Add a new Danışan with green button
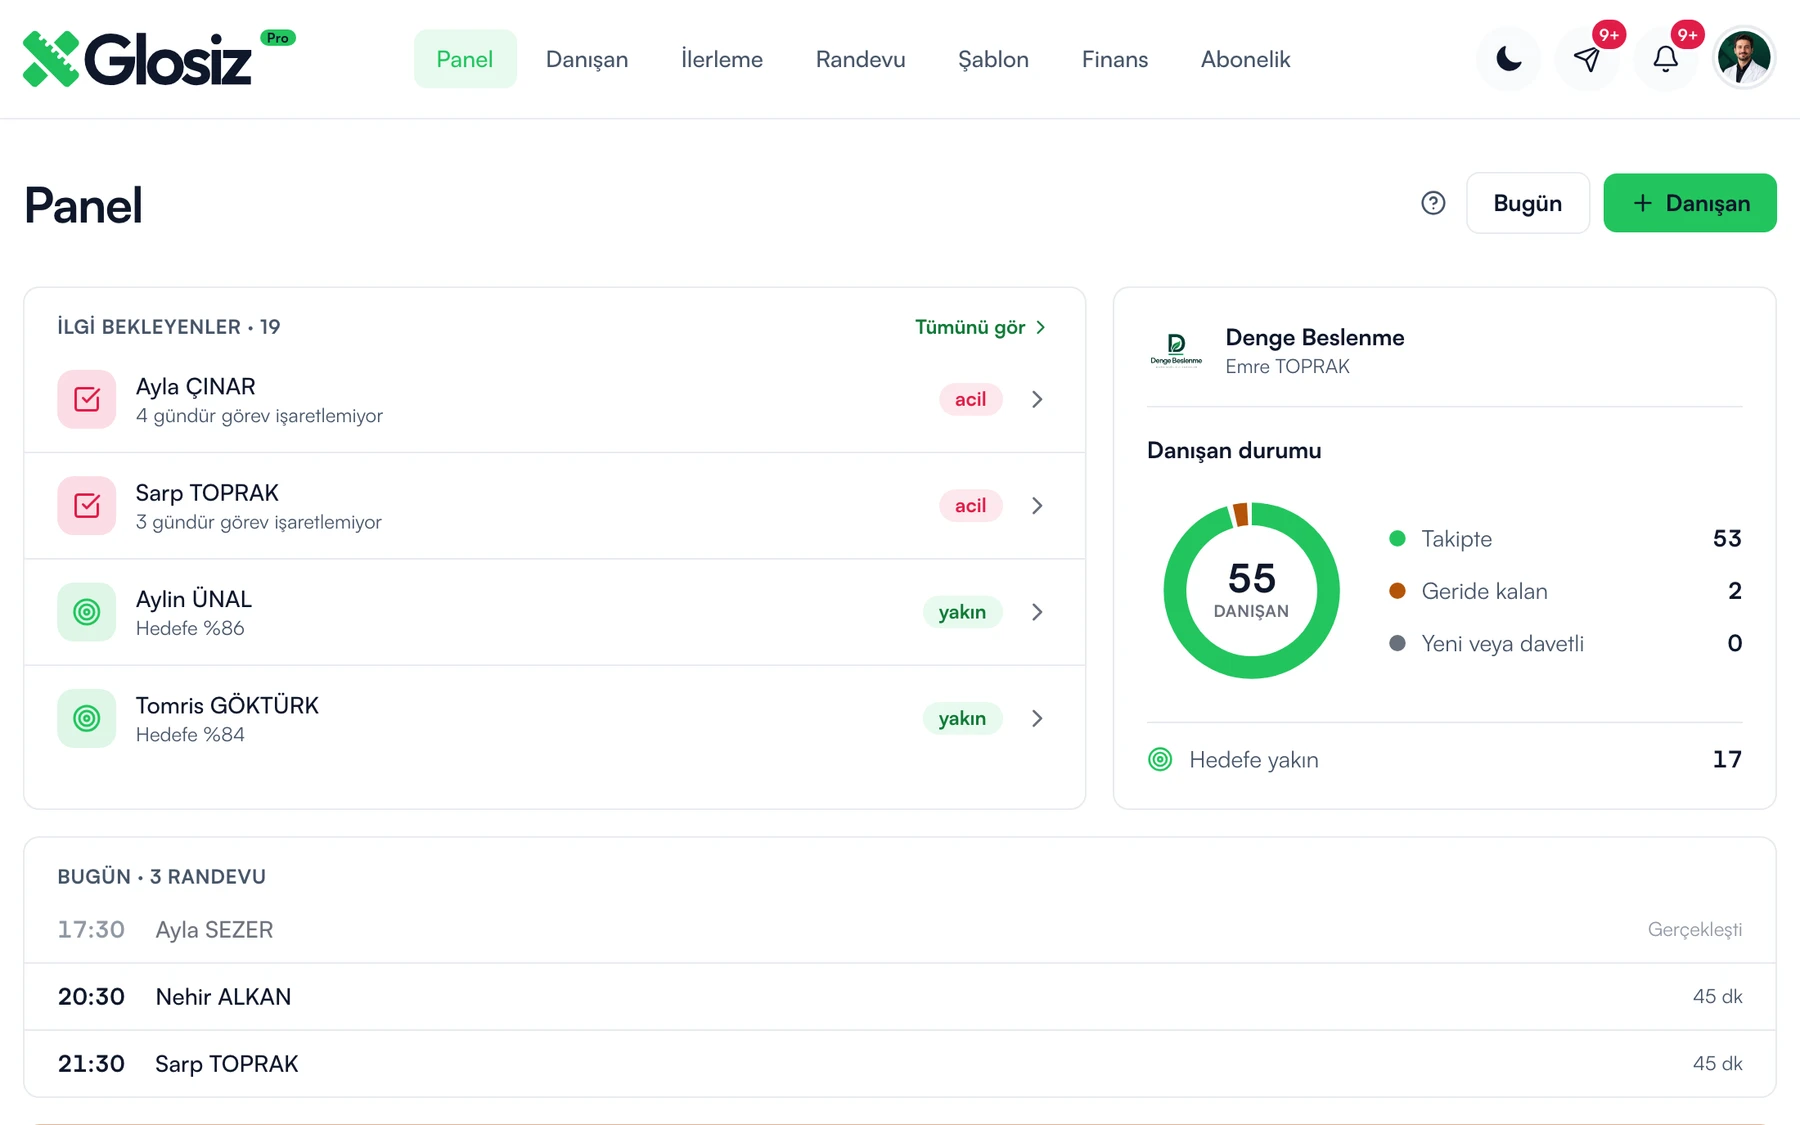 (x=1690, y=203)
